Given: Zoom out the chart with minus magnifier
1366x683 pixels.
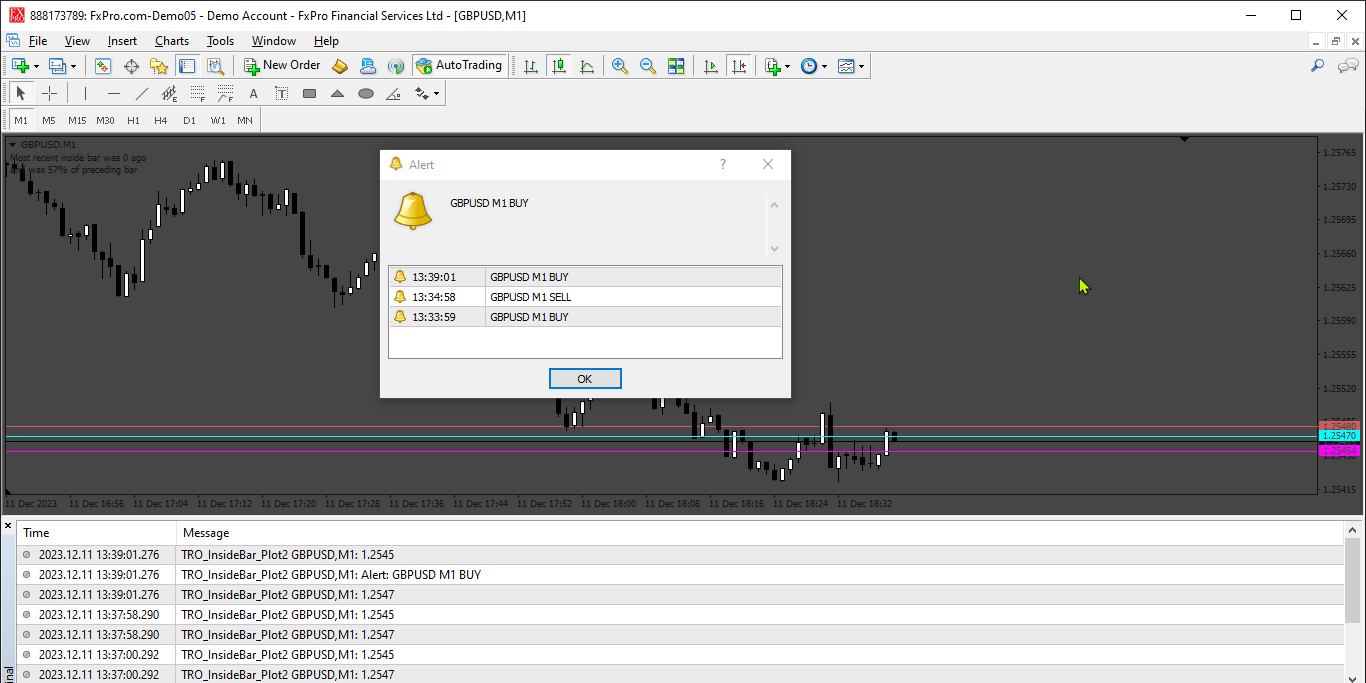Looking at the screenshot, I should point(648,66).
